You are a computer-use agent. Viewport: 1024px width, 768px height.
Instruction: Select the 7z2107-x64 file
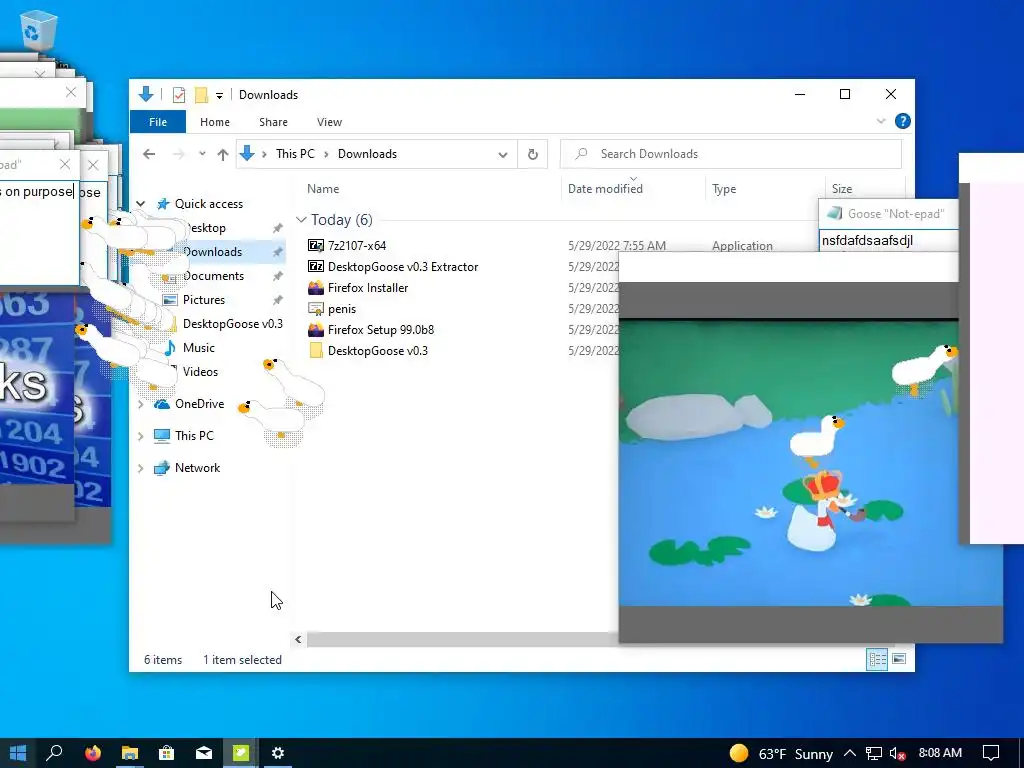coord(357,246)
